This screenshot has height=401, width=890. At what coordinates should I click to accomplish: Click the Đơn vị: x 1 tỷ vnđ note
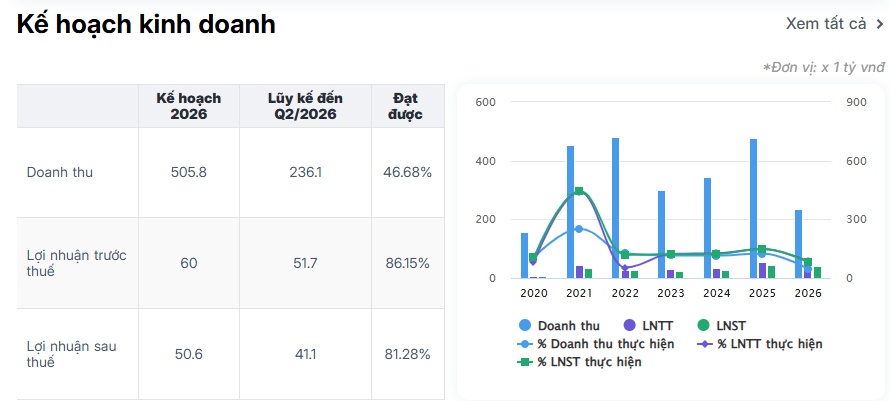(824, 68)
